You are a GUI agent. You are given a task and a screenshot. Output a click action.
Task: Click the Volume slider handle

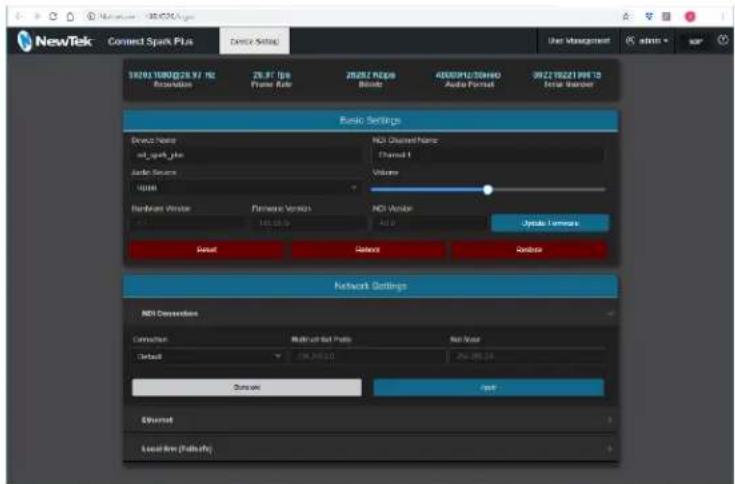(x=488, y=190)
